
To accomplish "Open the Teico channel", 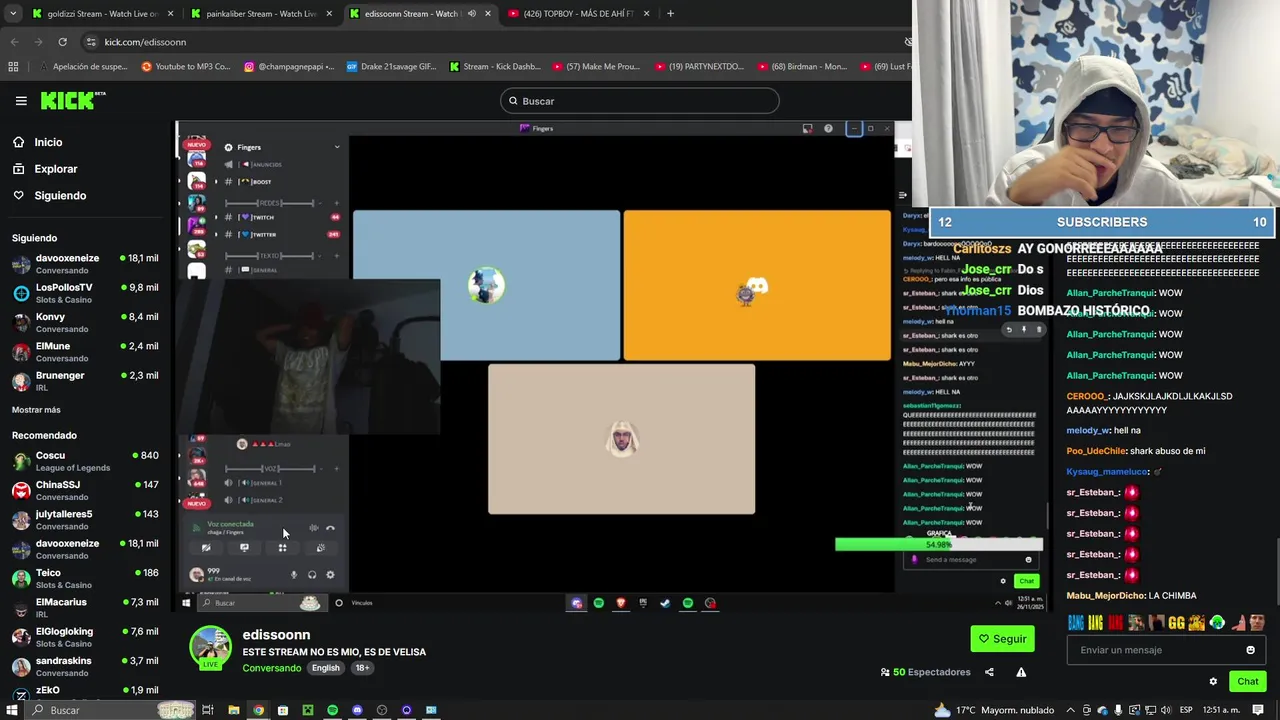I will (x=85, y=578).
